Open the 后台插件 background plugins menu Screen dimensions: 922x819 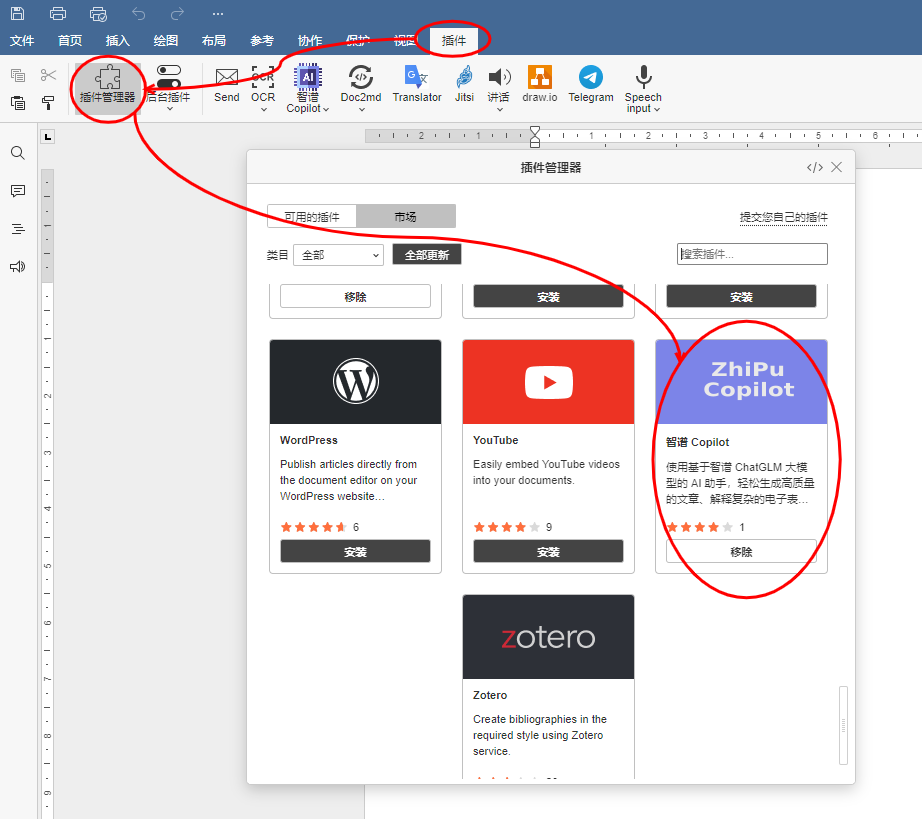point(169,88)
